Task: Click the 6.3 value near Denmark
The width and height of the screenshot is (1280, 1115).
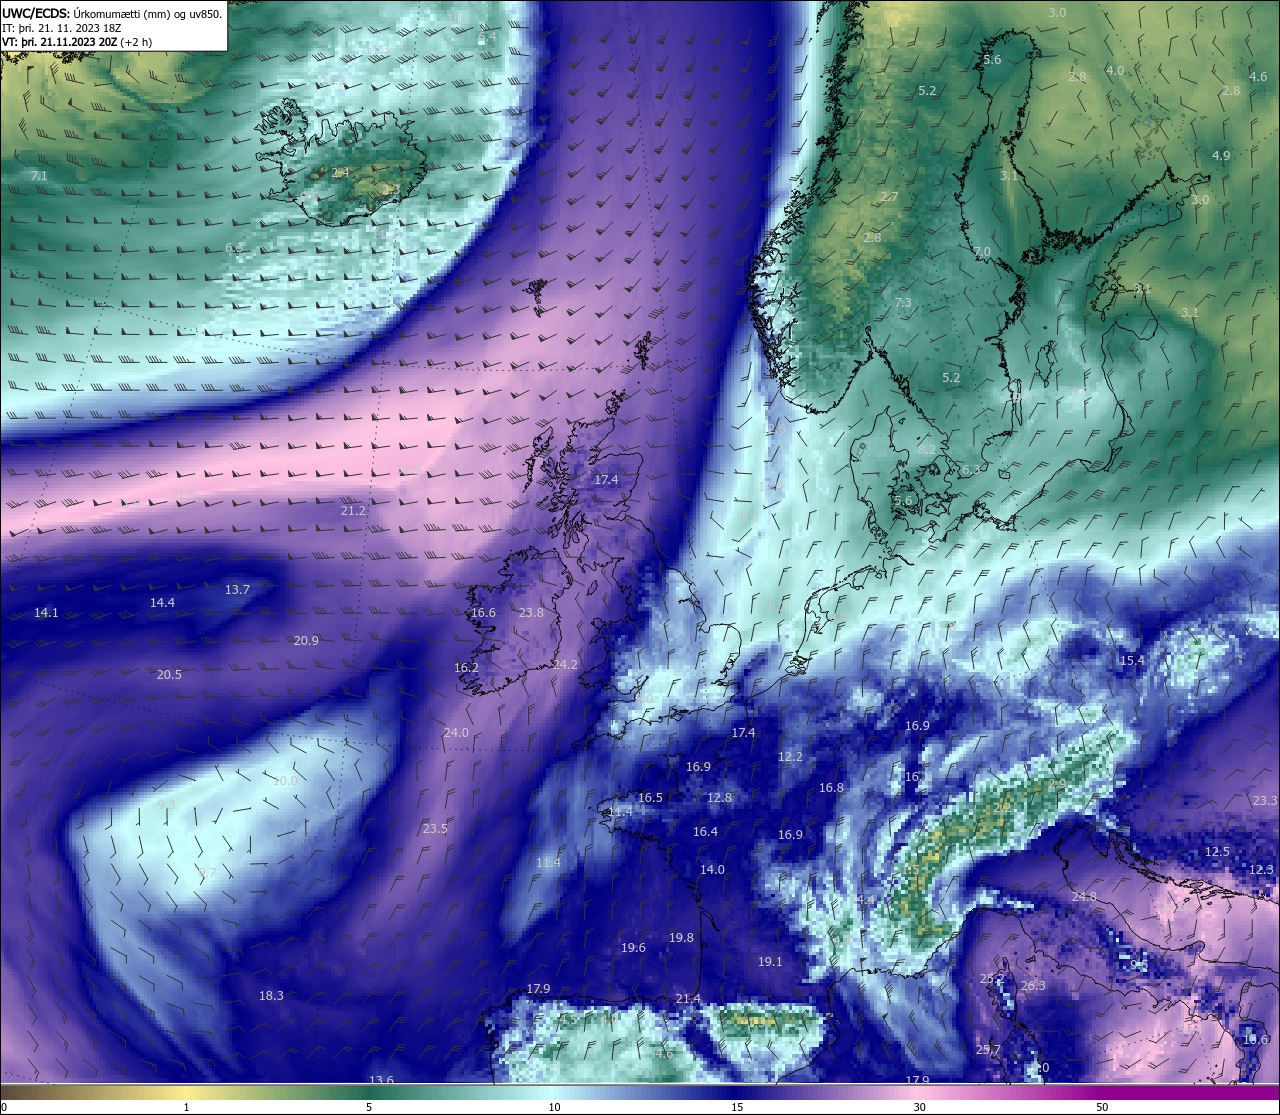Action: 971,470
